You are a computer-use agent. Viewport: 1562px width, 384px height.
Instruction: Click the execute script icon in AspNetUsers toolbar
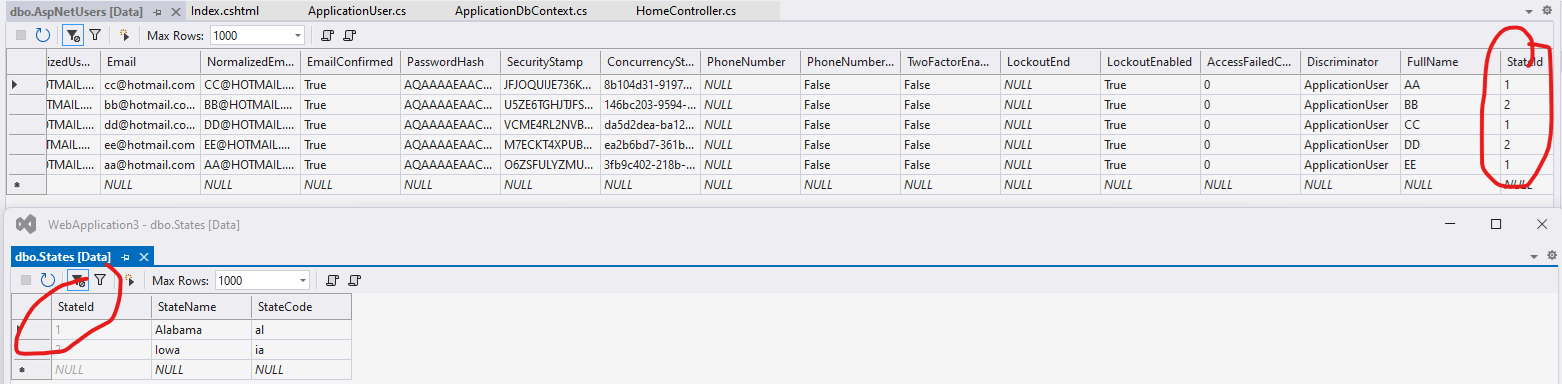(x=124, y=35)
